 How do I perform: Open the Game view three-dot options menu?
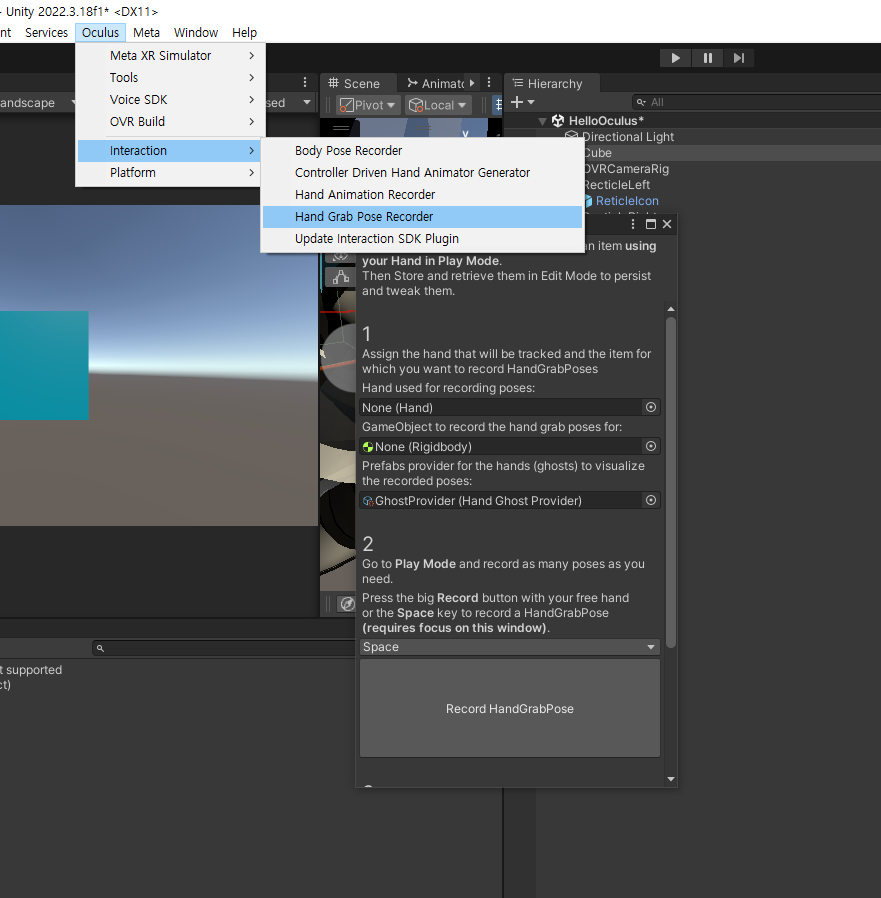pyautogui.click(x=305, y=82)
